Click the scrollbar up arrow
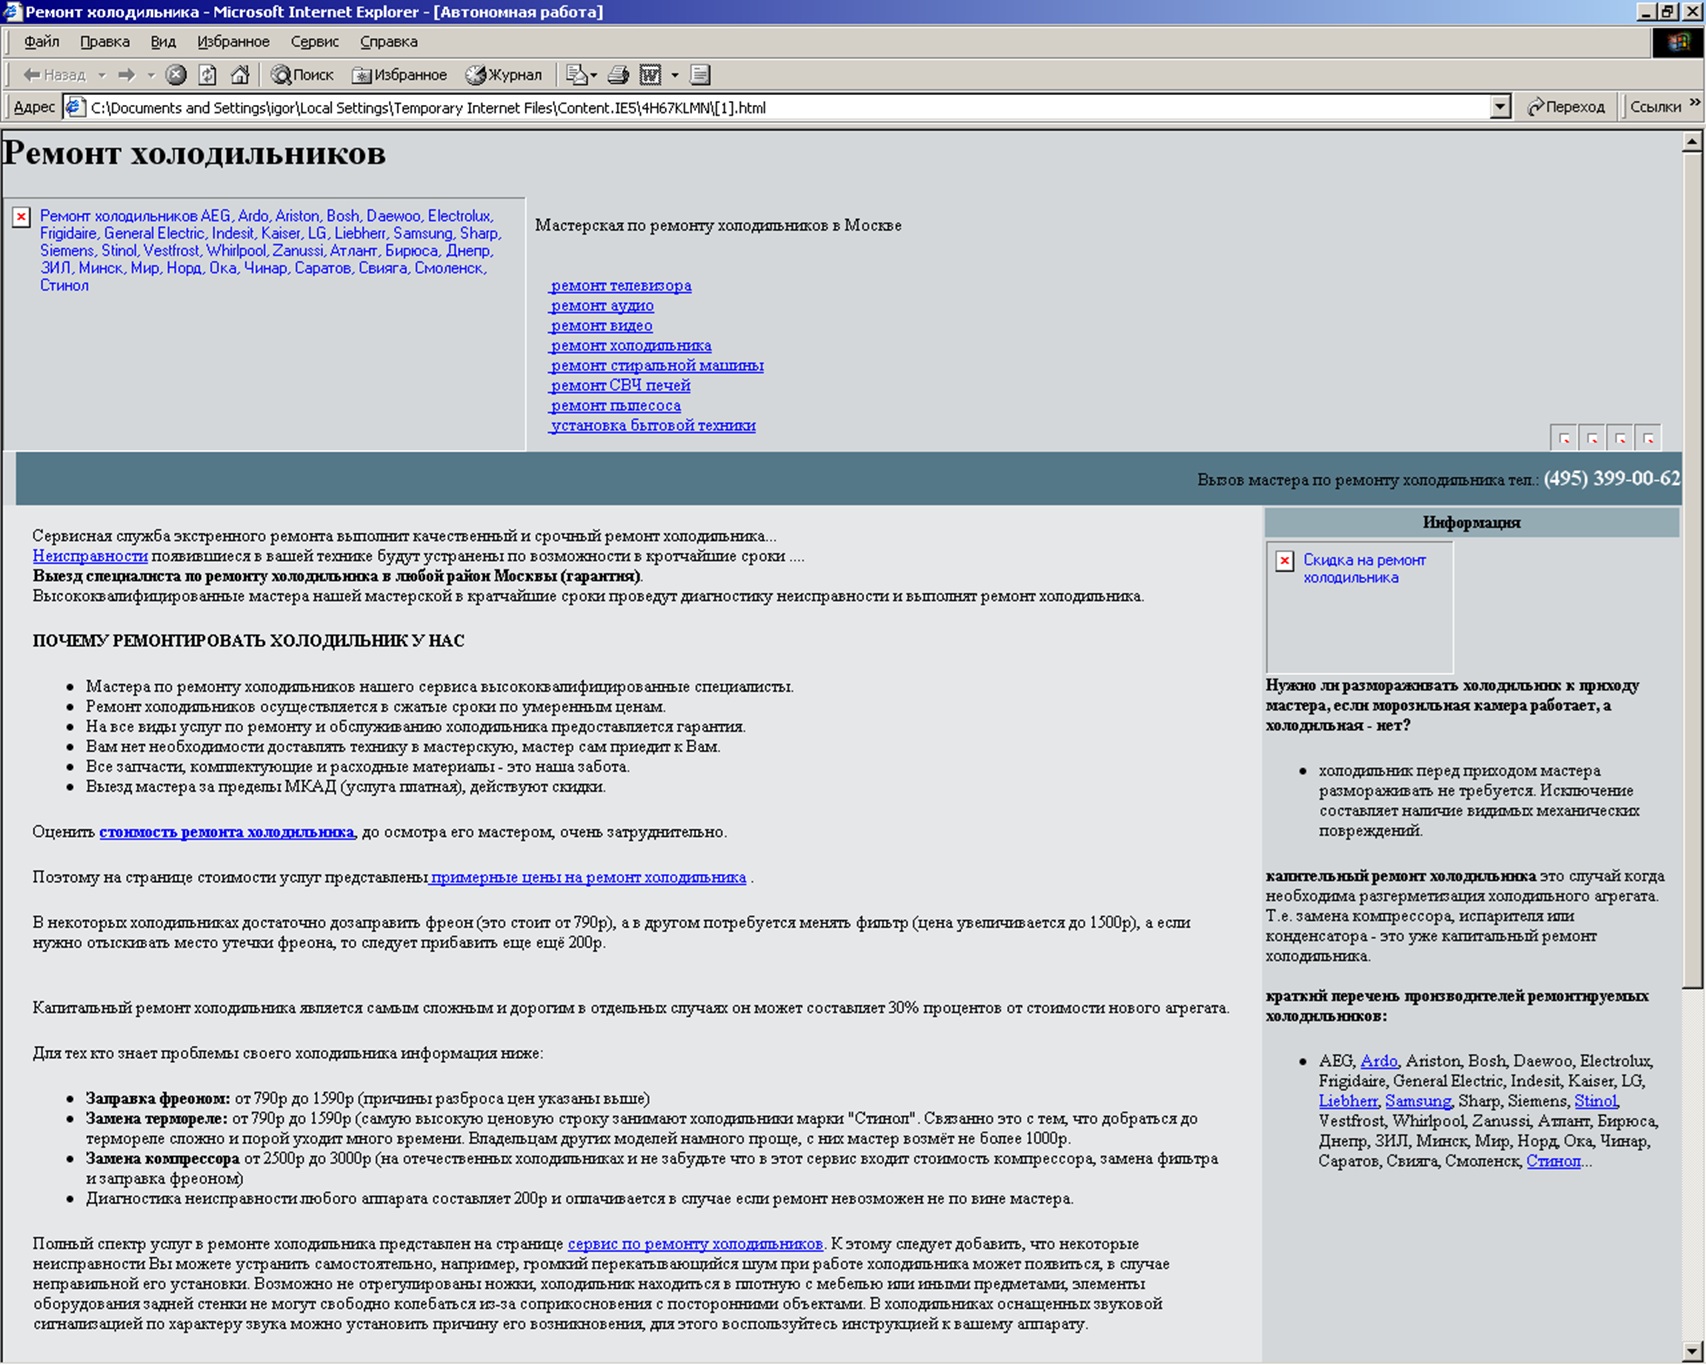The height and width of the screenshot is (1365, 1706). click(1692, 141)
